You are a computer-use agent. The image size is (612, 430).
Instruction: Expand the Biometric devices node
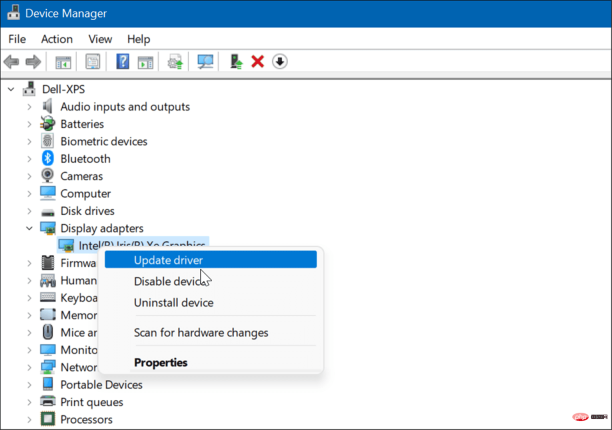29,141
